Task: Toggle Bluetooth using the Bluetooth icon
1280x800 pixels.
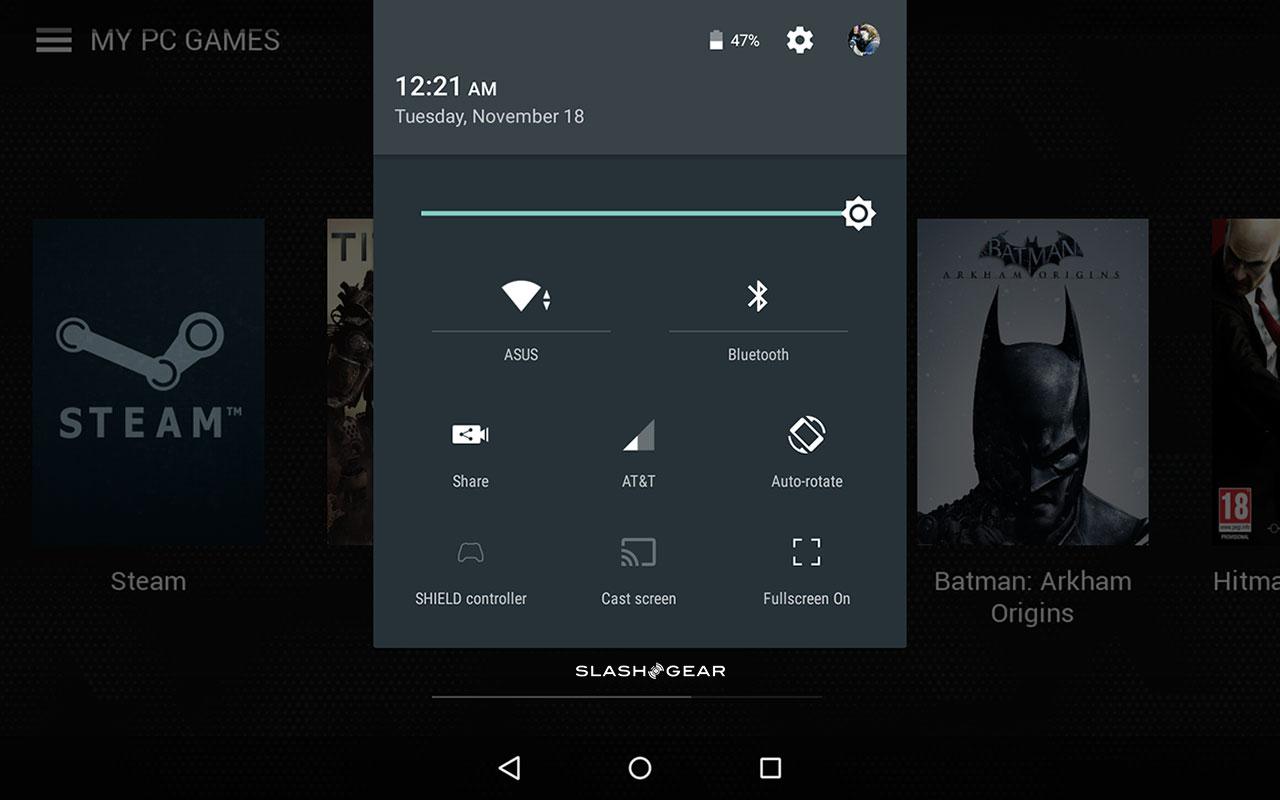Action: pyautogui.click(x=758, y=296)
